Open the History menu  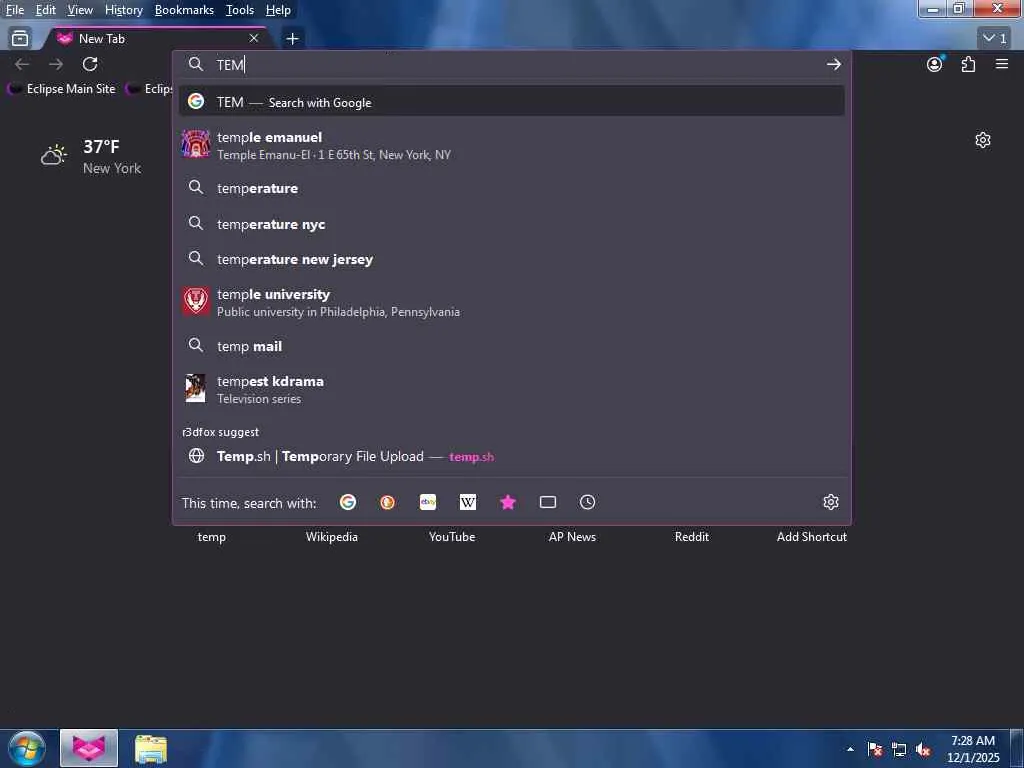coord(124,10)
